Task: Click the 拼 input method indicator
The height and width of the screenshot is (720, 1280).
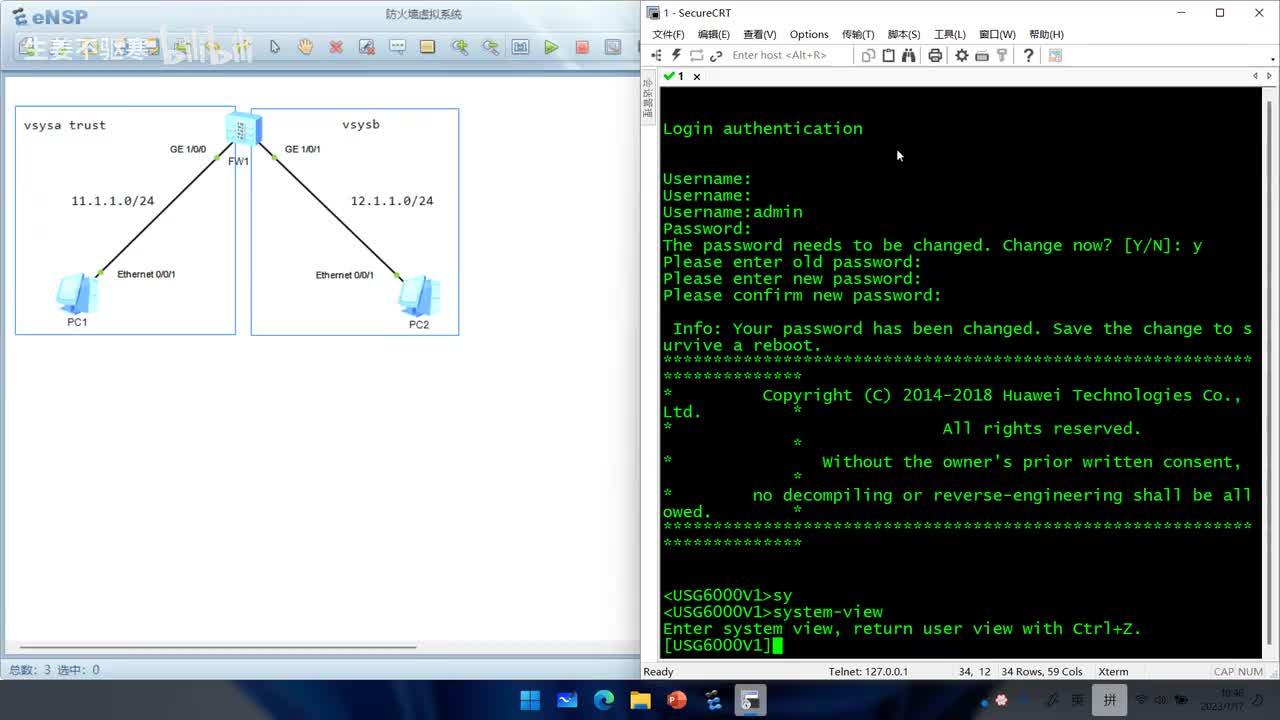Action: (x=1110, y=700)
